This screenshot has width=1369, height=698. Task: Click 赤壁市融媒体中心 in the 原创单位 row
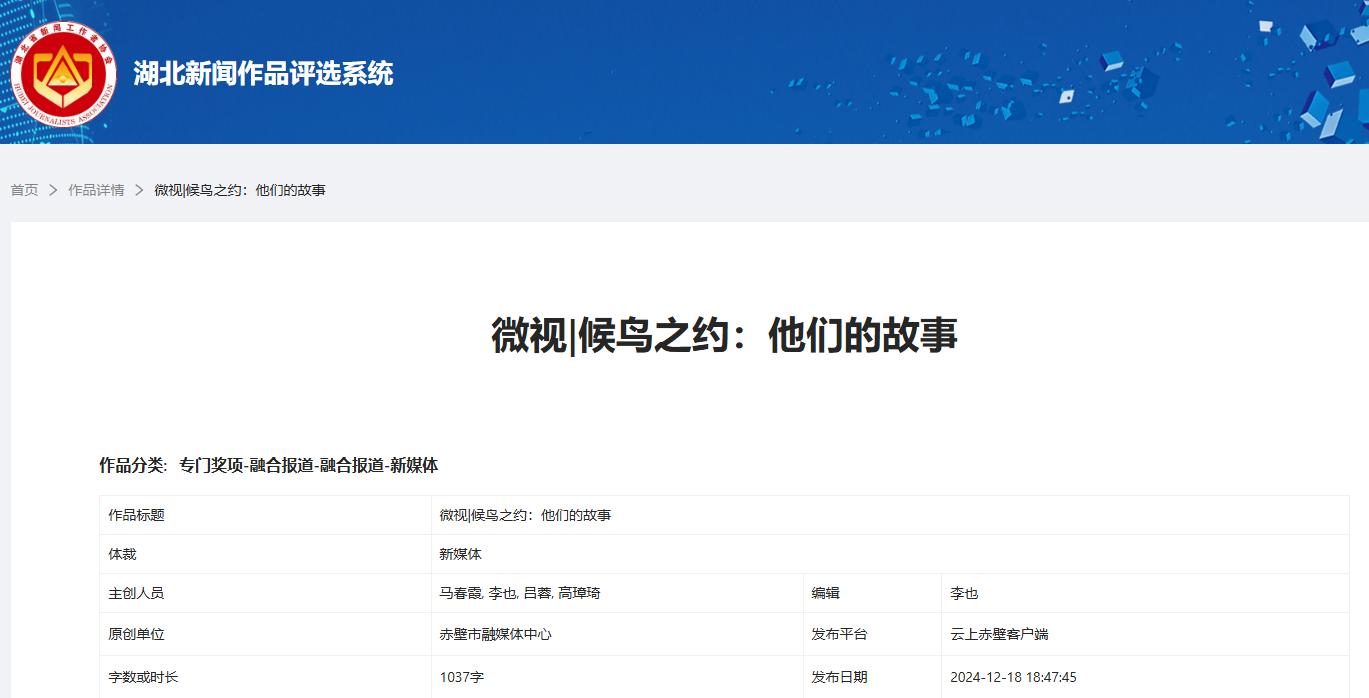point(496,634)
